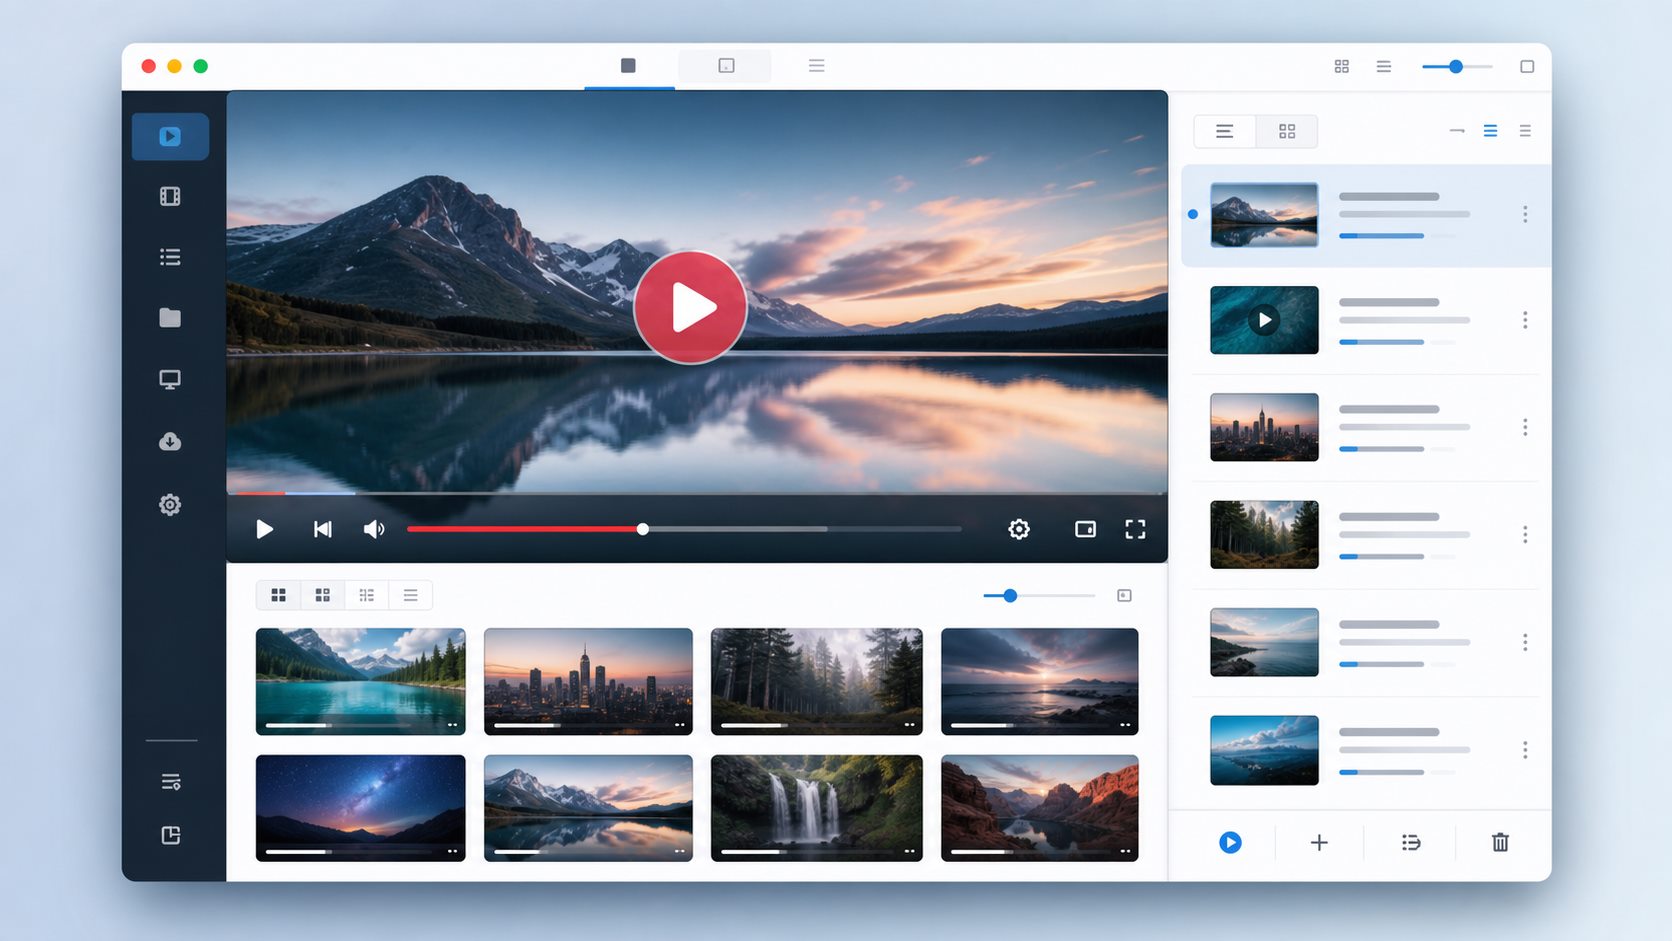The image size is (1672, 941).
Task: Select the plain list view below player
Action: 411,595
